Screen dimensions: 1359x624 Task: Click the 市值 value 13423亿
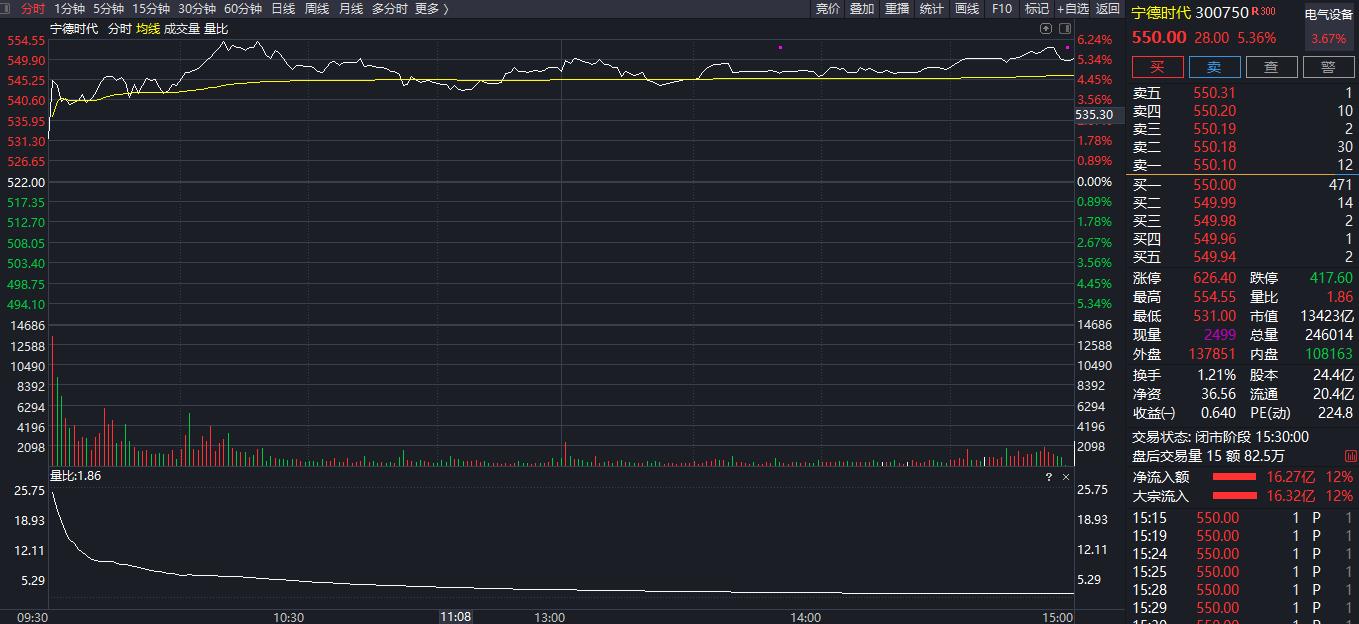click(x=1327, y=316)
